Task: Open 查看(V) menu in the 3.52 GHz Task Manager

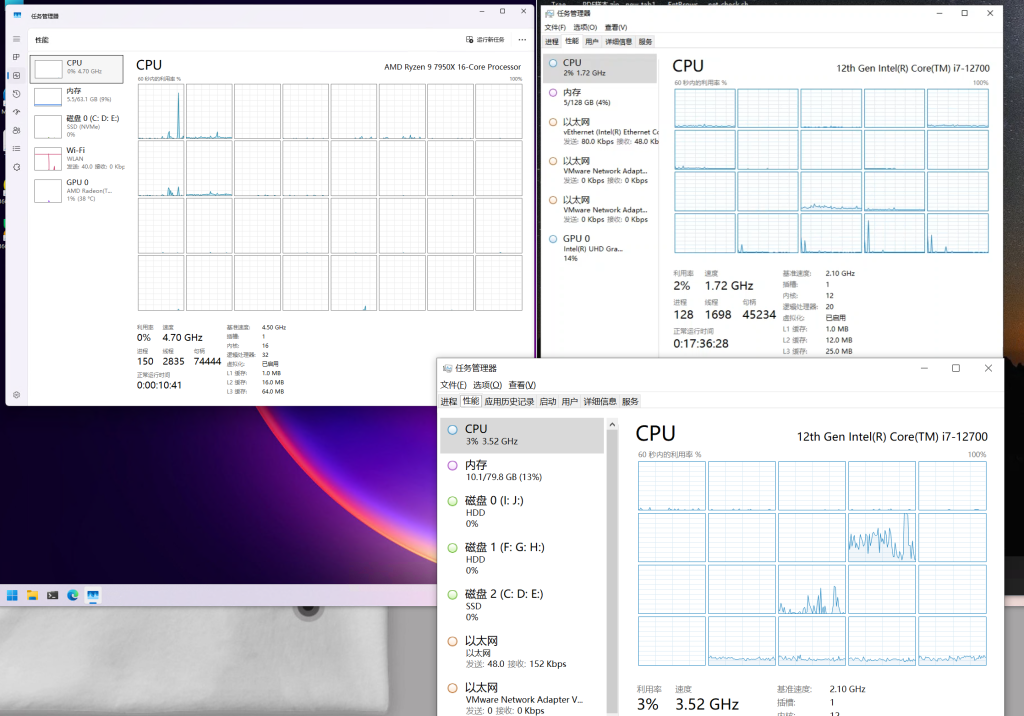Action: coord(522,385)
